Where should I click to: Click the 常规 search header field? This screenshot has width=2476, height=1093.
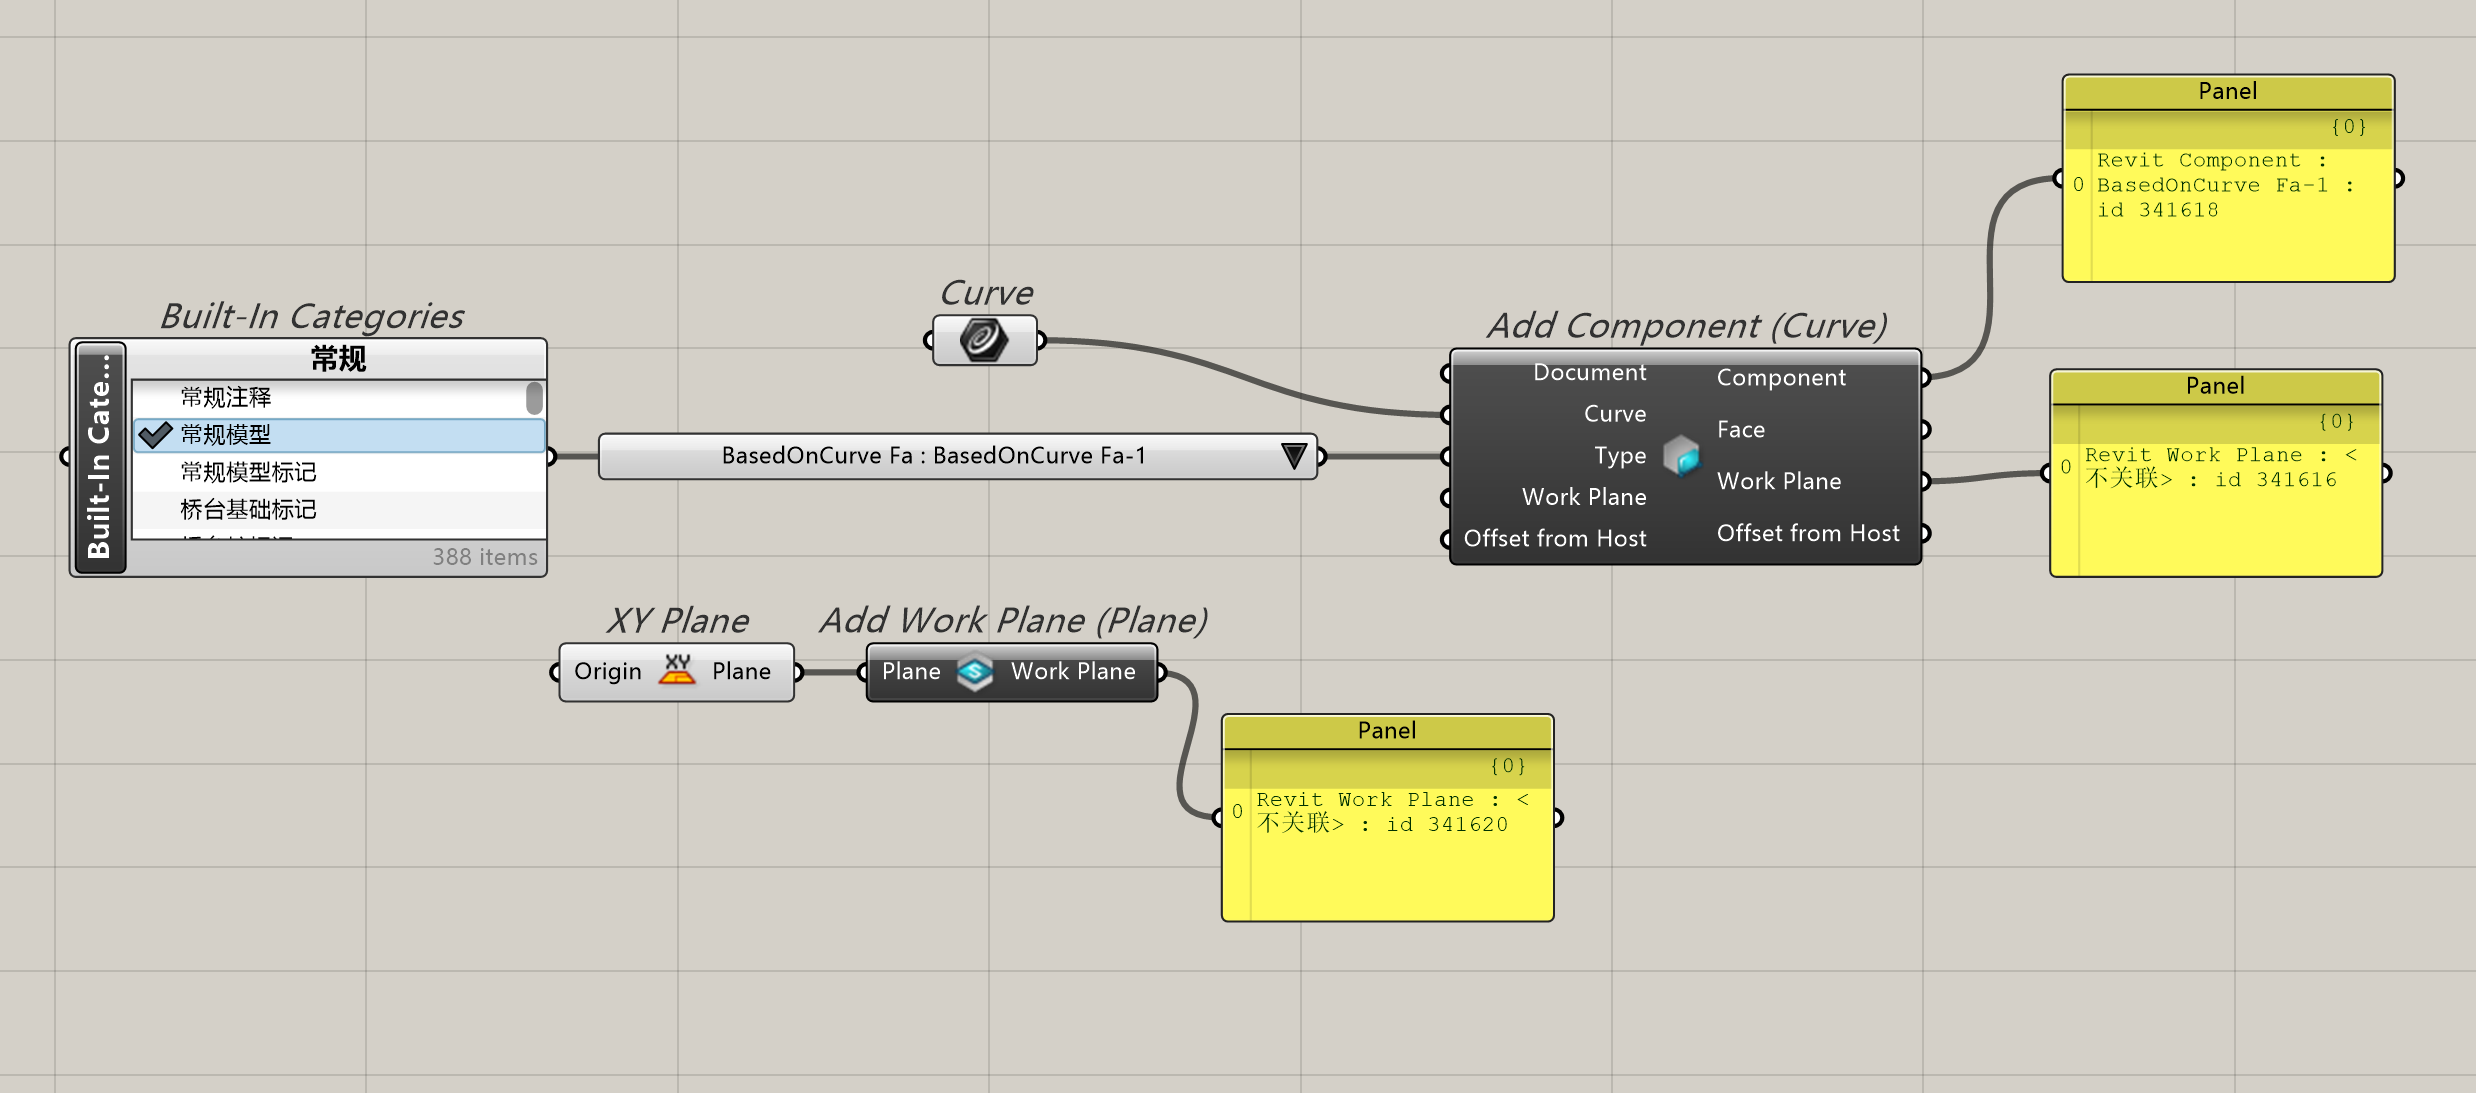(338, 359)
